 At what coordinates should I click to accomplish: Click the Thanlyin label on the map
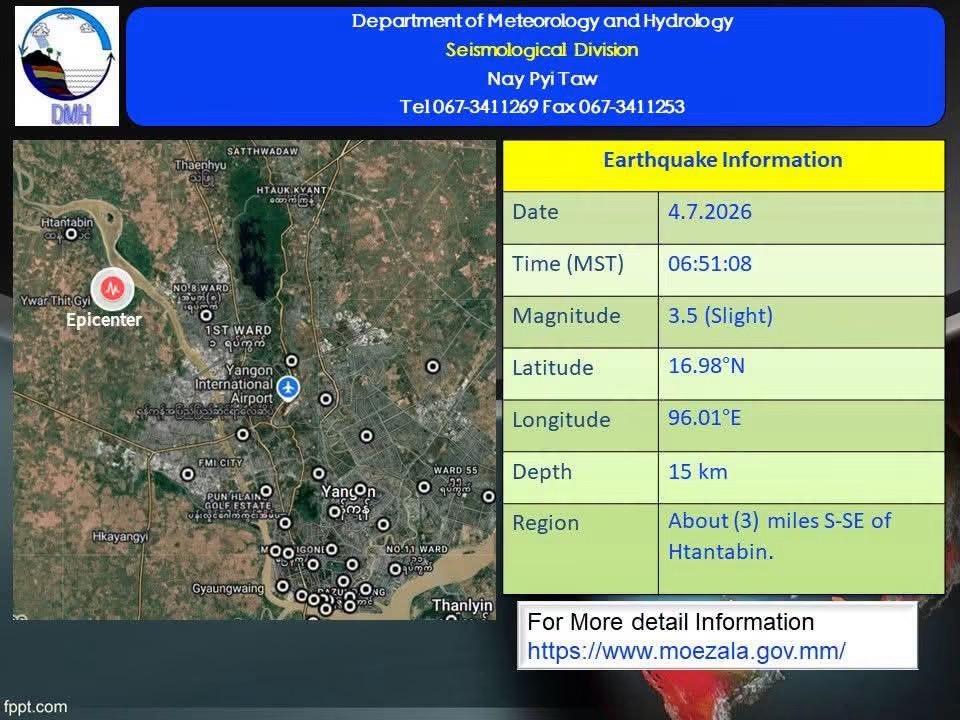pos(462,606)
